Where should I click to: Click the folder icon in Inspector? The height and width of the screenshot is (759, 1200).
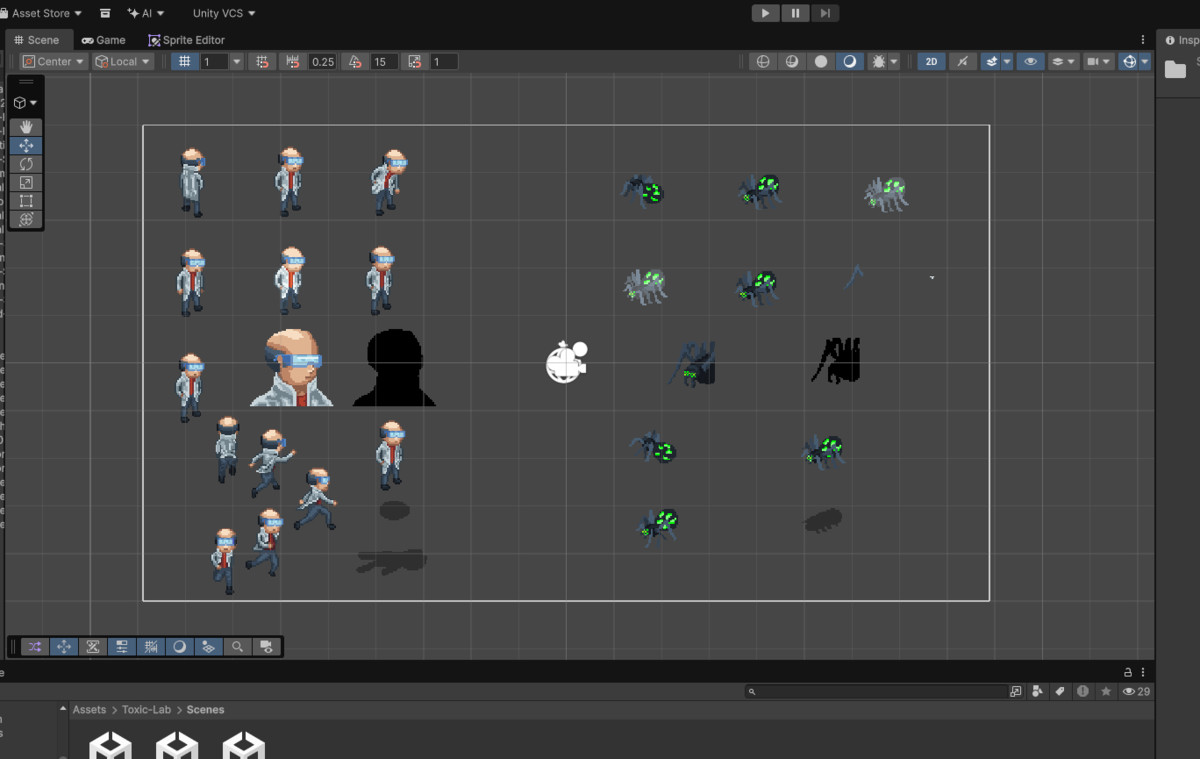coord(1175,69)
